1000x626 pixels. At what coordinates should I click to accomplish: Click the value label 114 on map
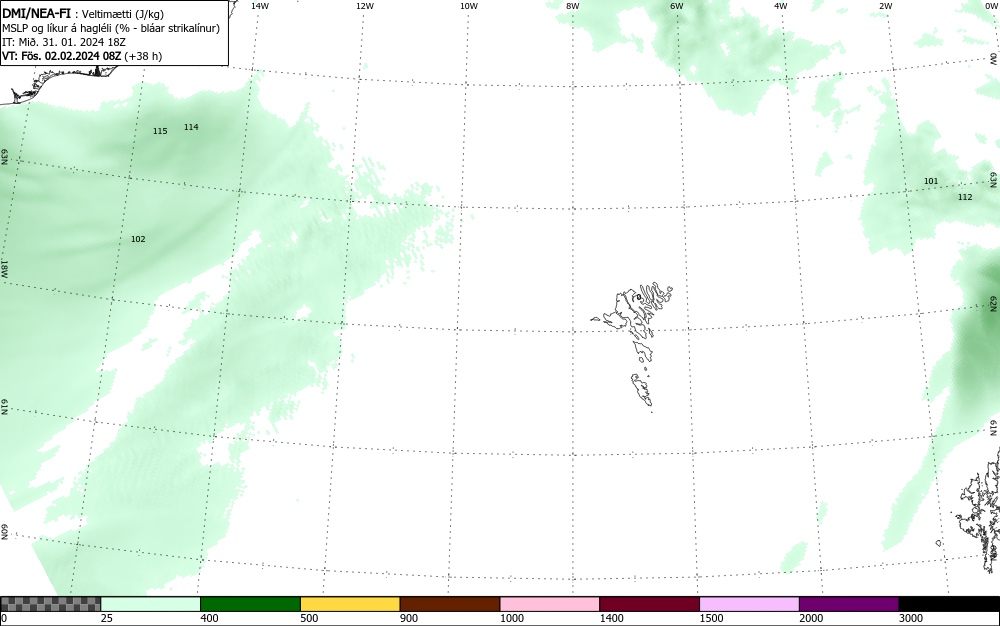191,127
